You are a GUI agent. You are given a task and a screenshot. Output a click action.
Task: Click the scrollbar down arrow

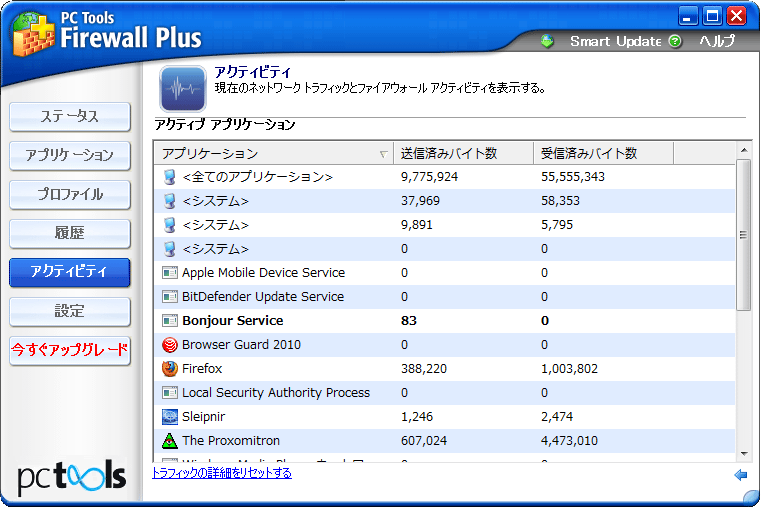coord(744,454)
